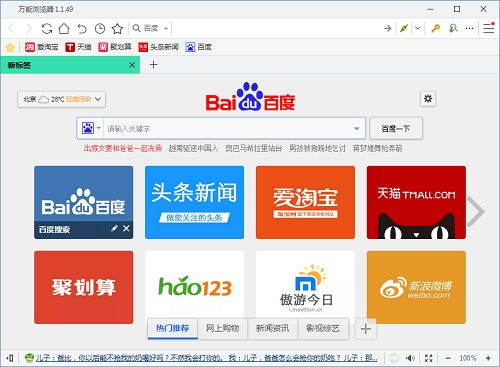Switch to the 网上购物 tab
Image resolution: width=500 pixels, height=367 pixels.
pos(223,328)
